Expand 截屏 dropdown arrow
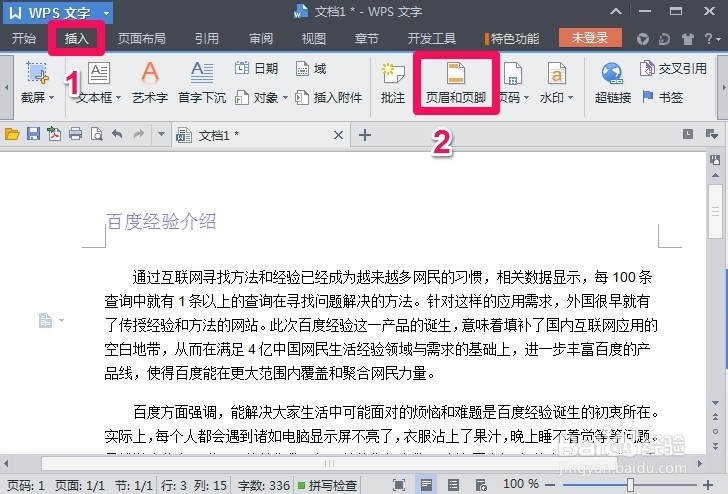Screen dimensions: 728x494 (51, 98)
